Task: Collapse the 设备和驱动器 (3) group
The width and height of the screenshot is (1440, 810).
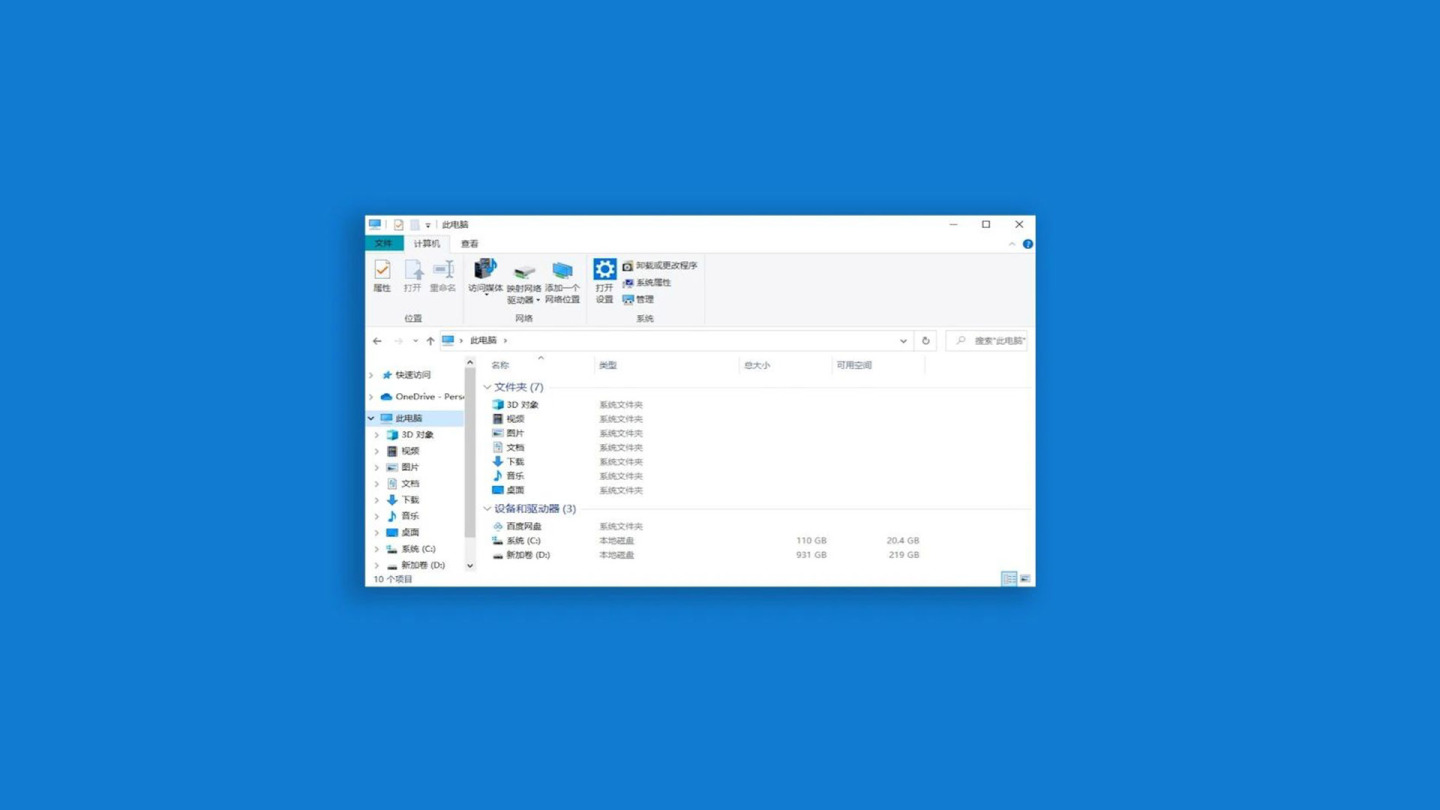Action: (487, 509)
